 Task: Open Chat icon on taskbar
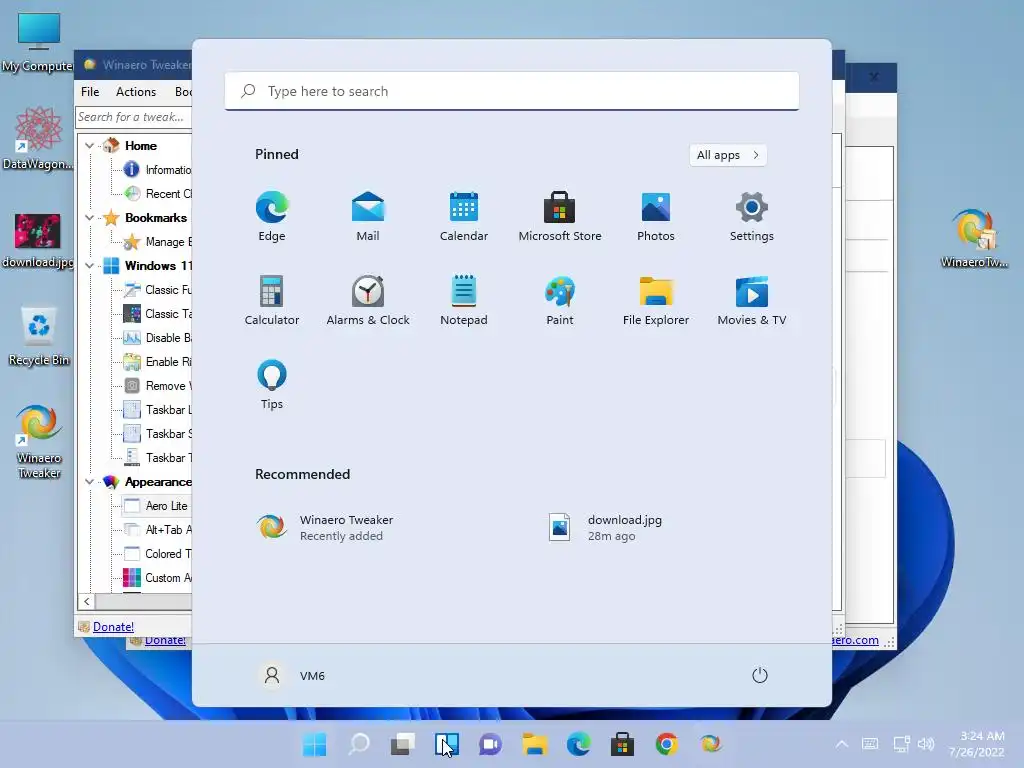(x=490, y=744)
